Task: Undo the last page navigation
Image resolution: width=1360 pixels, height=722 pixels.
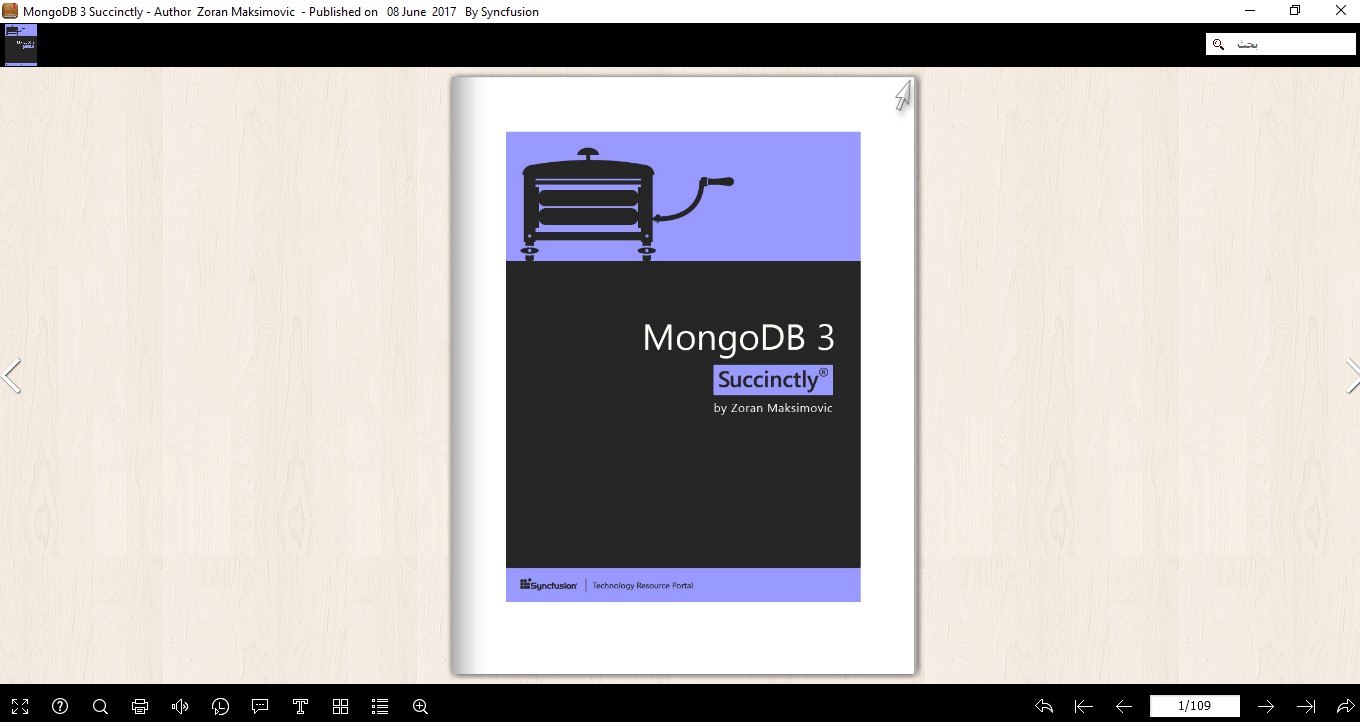Action: pyautogui.click(x=1043, y=707)
